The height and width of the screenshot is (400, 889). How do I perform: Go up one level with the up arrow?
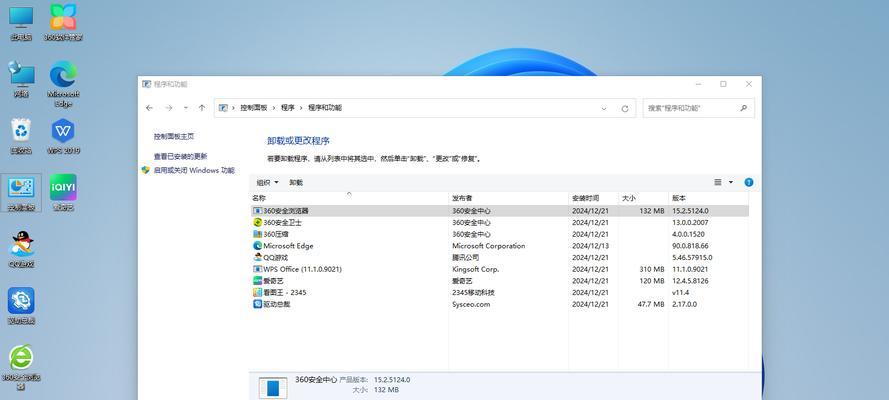click(202, 108)
